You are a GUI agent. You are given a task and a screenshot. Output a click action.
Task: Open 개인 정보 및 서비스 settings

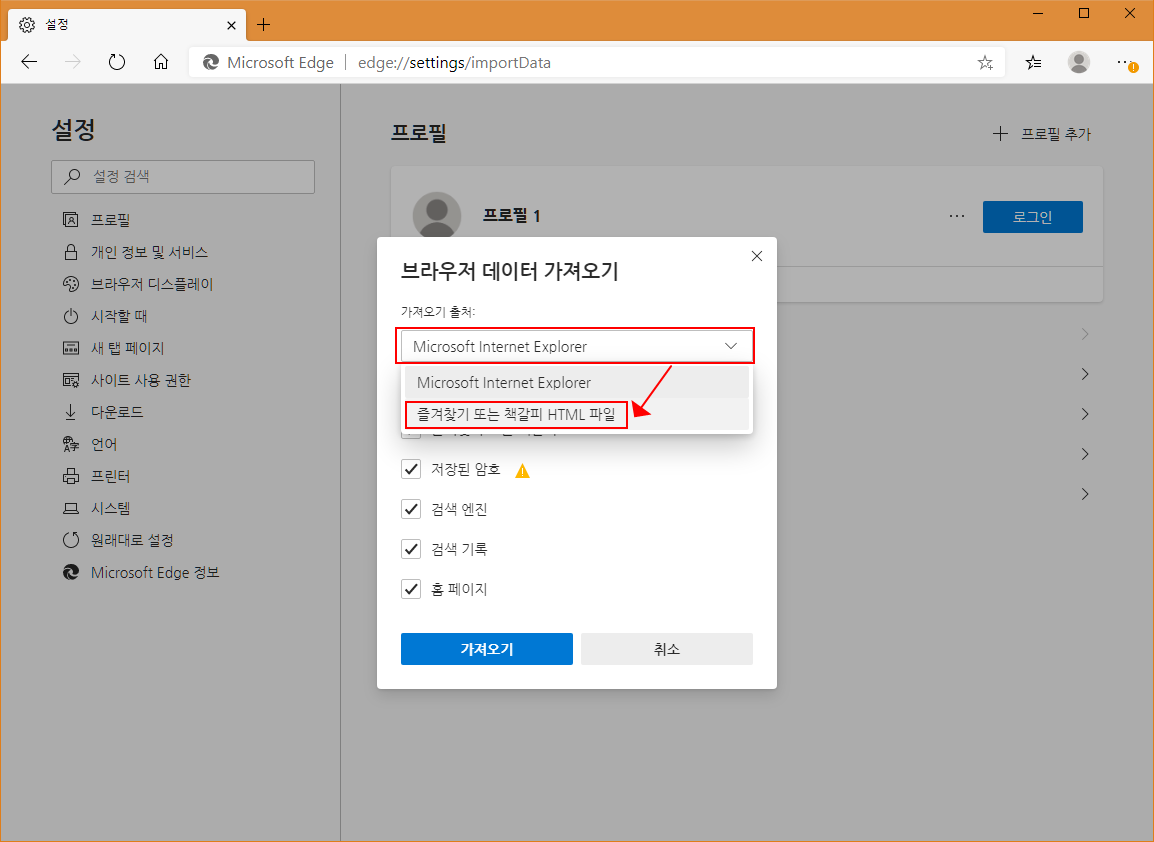(149, 252)
